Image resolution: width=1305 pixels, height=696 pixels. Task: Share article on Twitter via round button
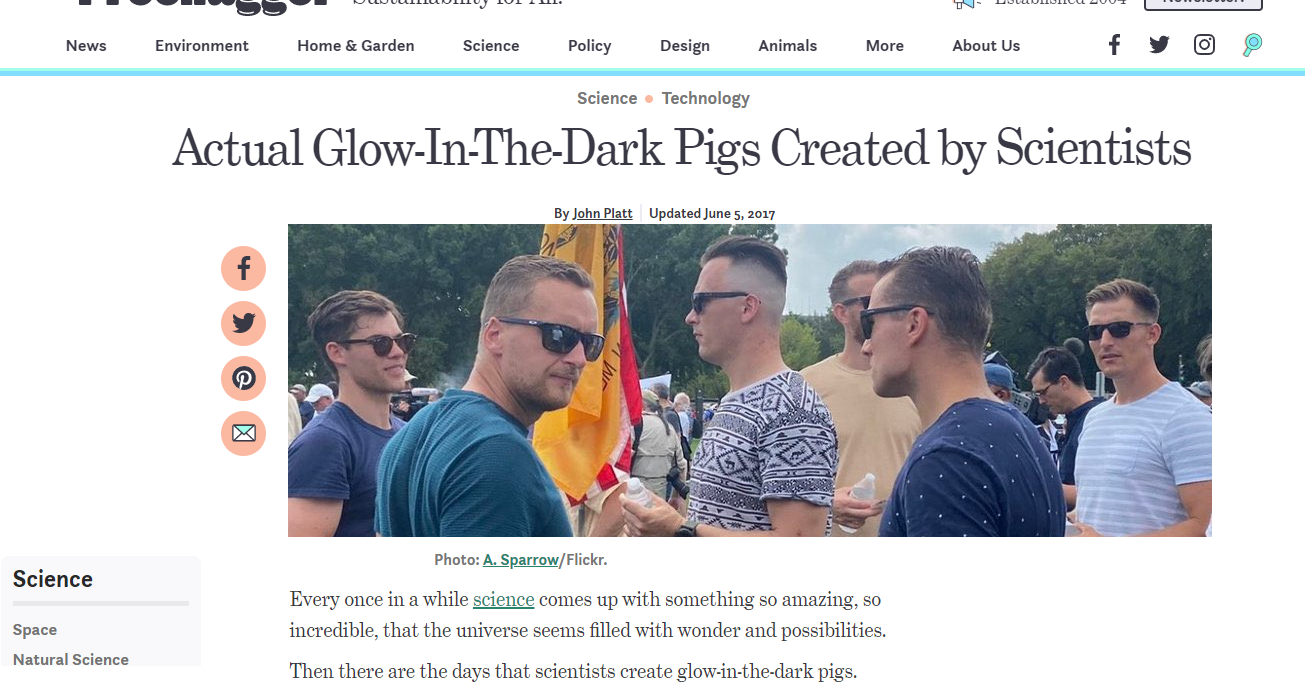pos(243,323)
